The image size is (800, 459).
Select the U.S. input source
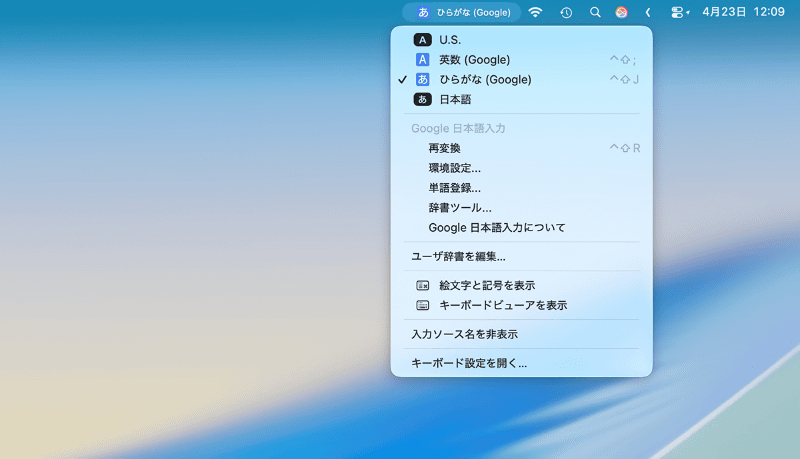pos(521,40)
